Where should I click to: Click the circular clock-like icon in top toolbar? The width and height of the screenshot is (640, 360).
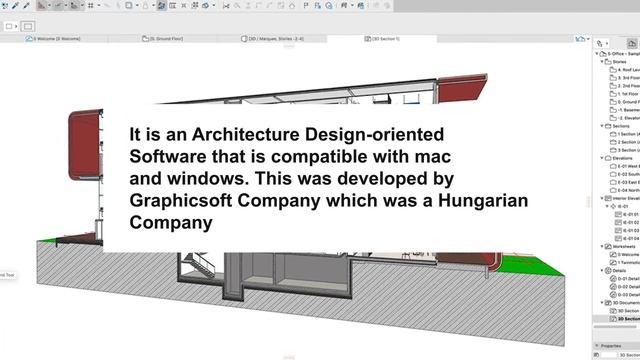click(329, 6)
